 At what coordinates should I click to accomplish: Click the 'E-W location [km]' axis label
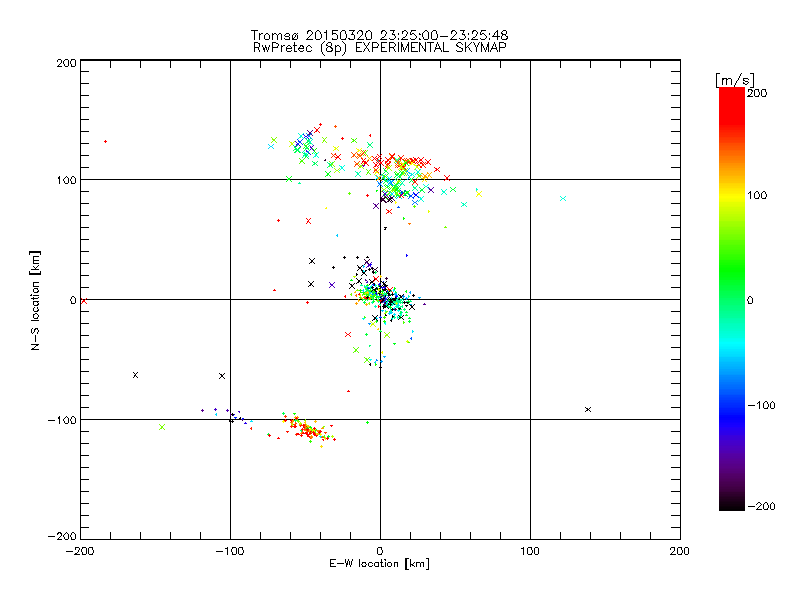pos(379,564)
